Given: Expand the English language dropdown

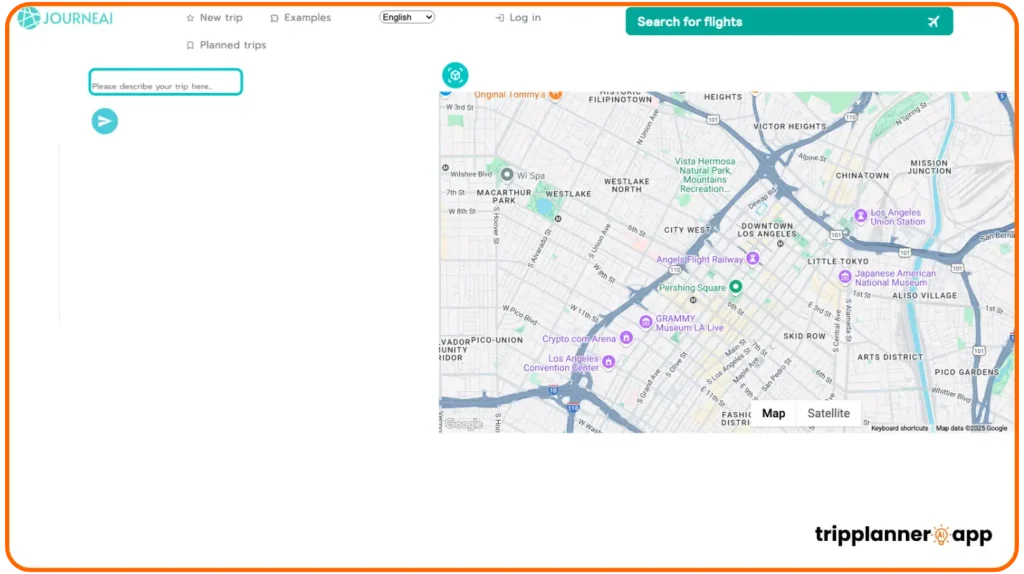Looking at the screenshot, I should (407, 17).
